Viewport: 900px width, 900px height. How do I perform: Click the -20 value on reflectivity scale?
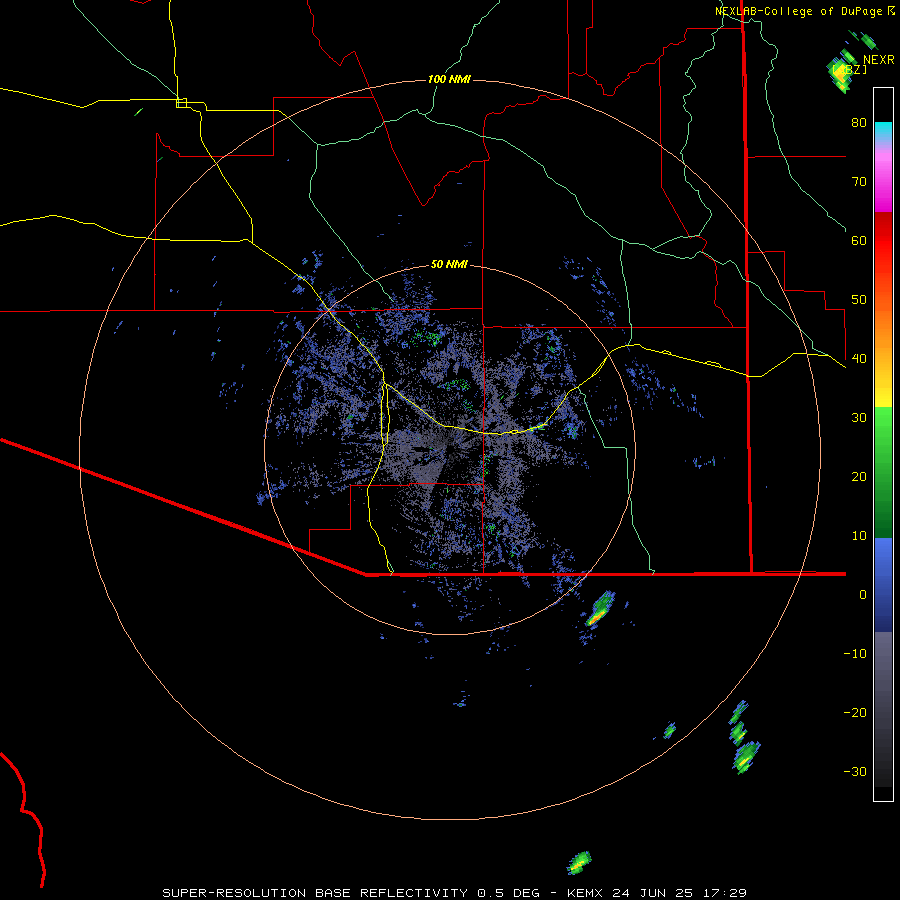855,712
